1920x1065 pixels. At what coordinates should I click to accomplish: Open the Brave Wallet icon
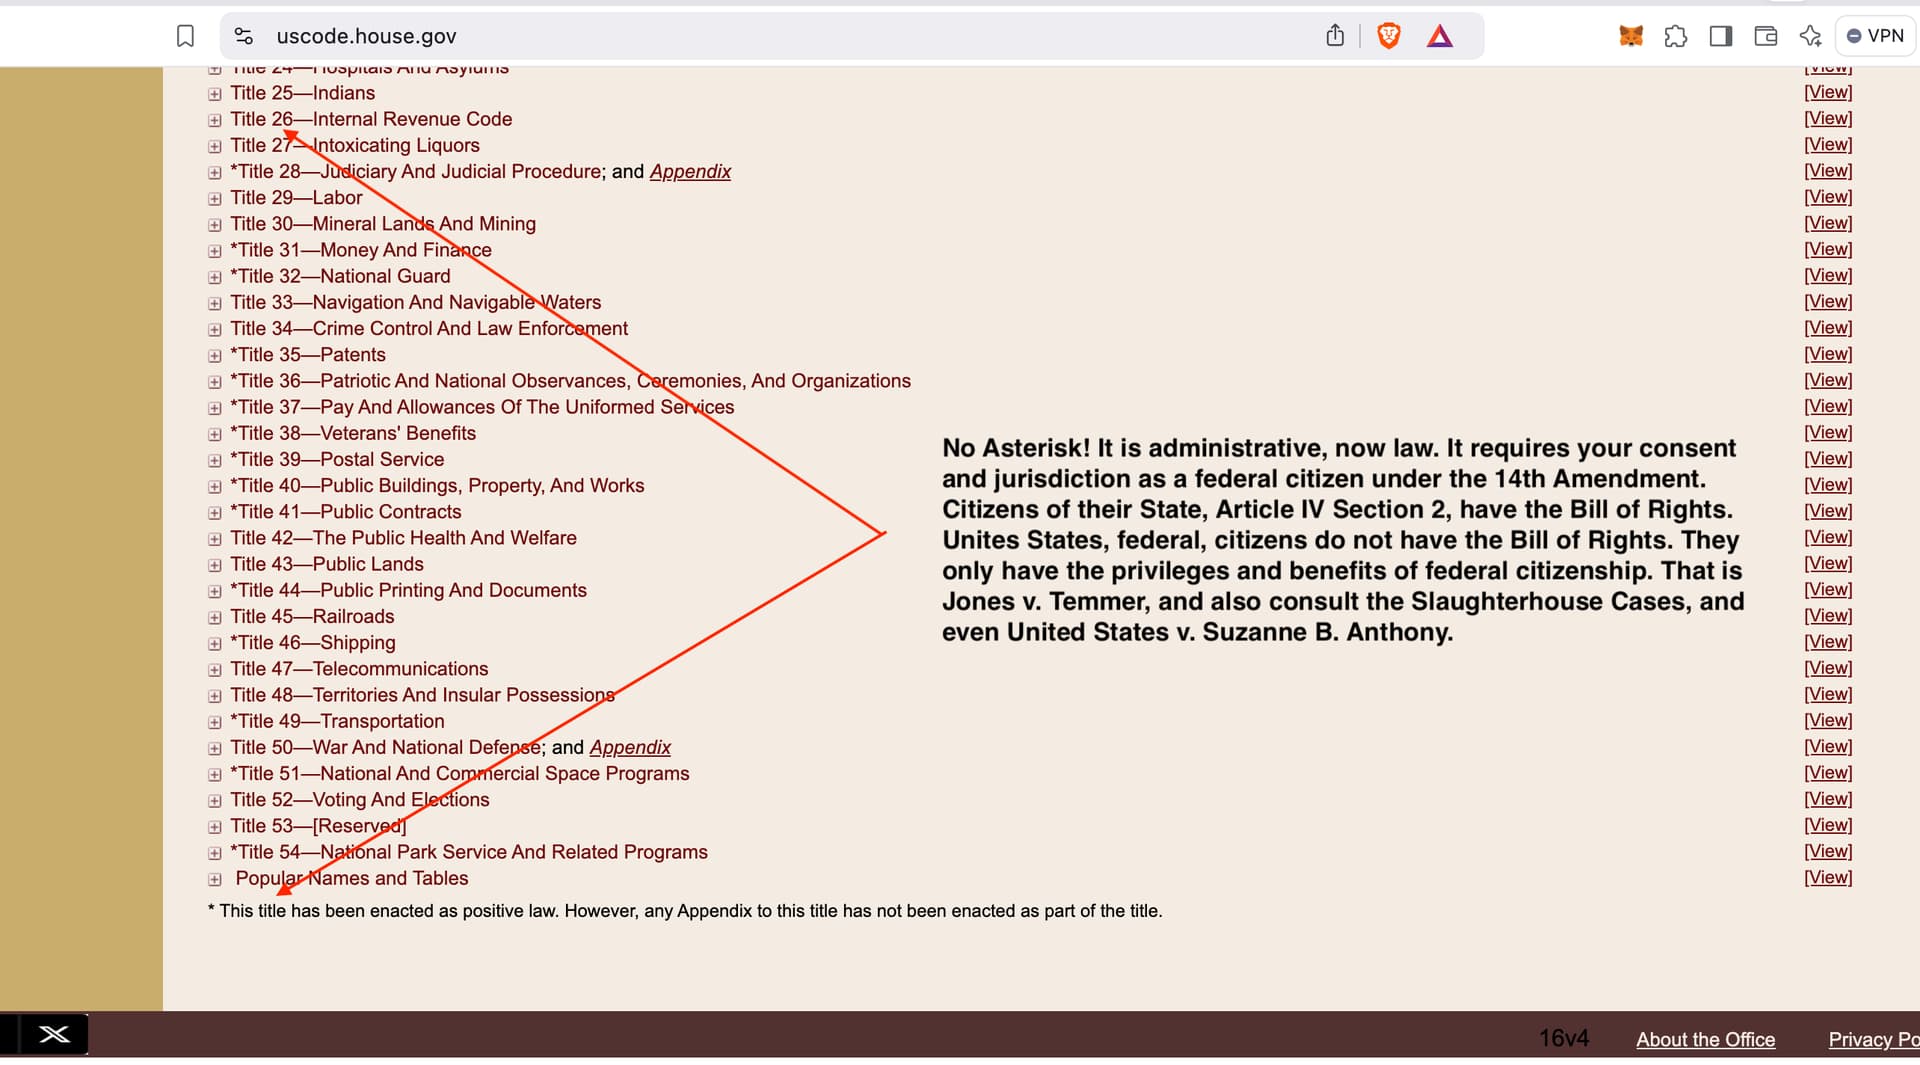click(x=1765, y=36)
